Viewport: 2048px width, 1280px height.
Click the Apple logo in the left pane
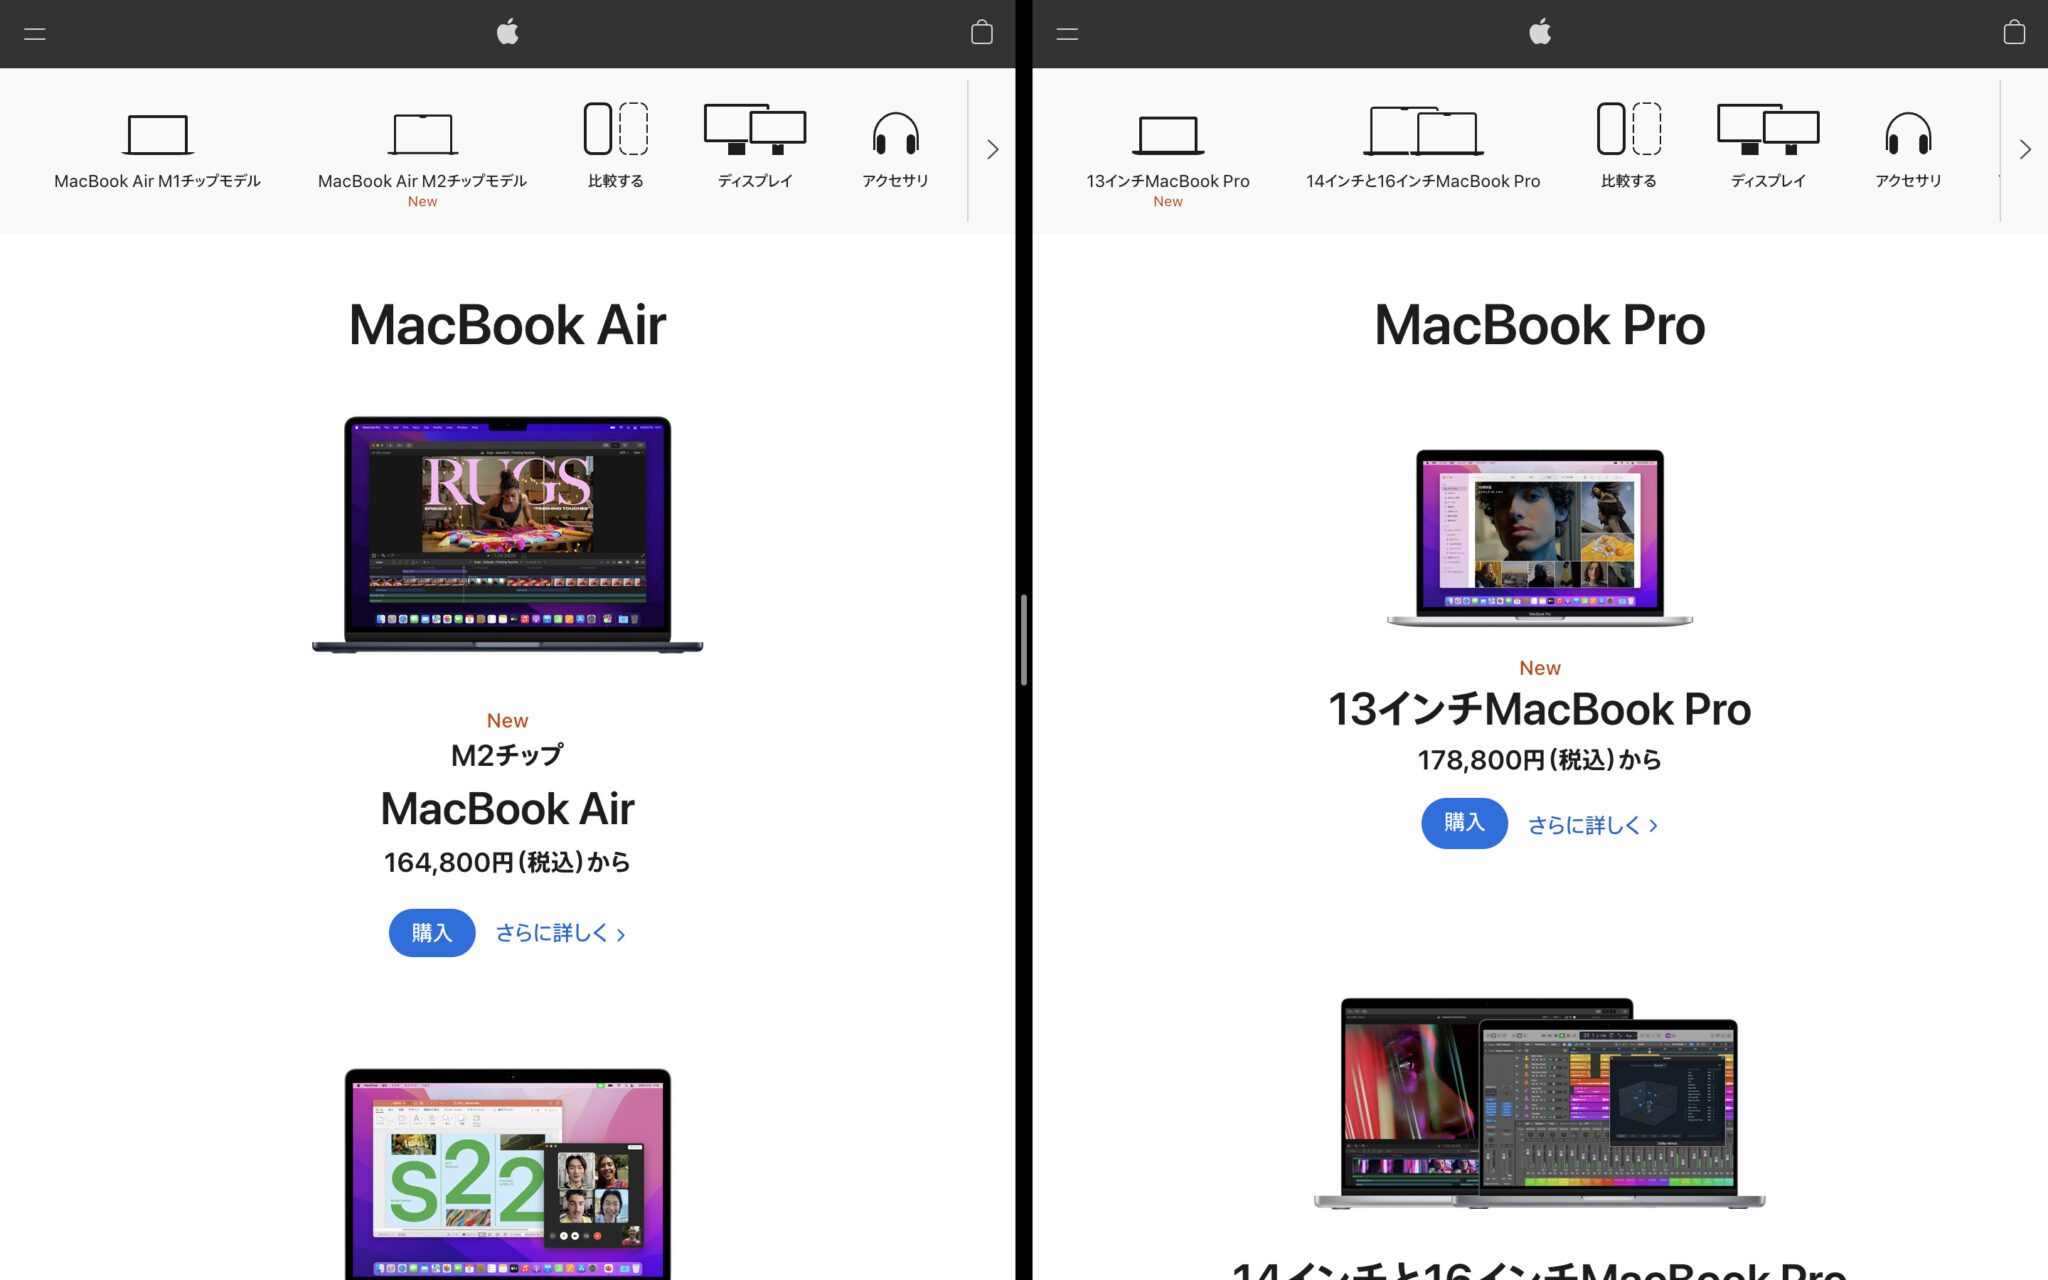pyautogui.click(x=508, y=33)
